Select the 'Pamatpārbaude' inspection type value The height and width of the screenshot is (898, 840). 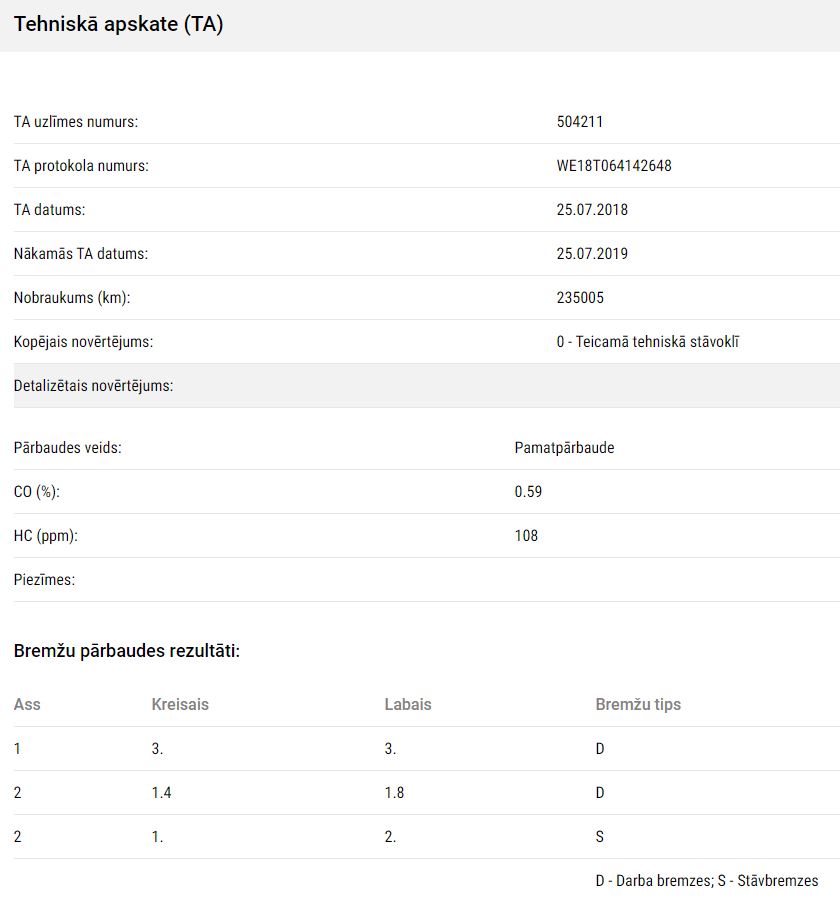pos(565,448)
